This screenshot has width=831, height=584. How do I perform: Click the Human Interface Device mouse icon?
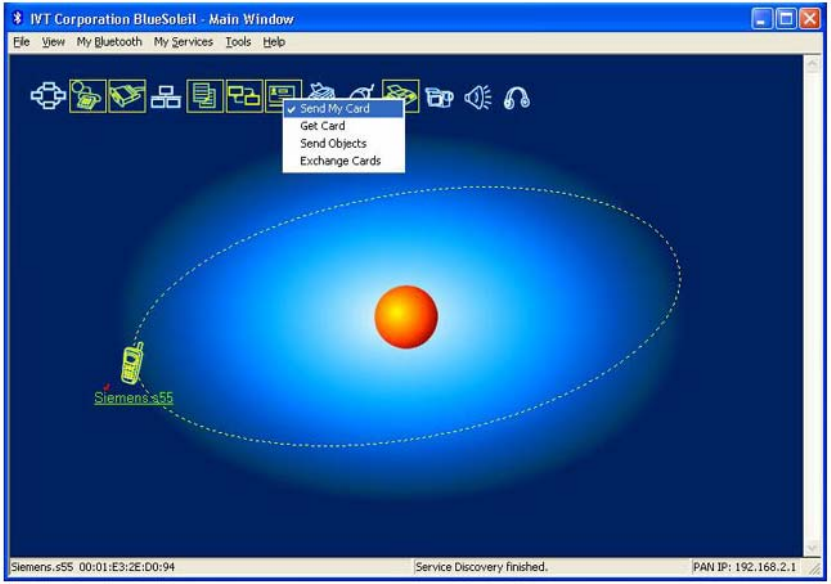(x=363, y=91)
